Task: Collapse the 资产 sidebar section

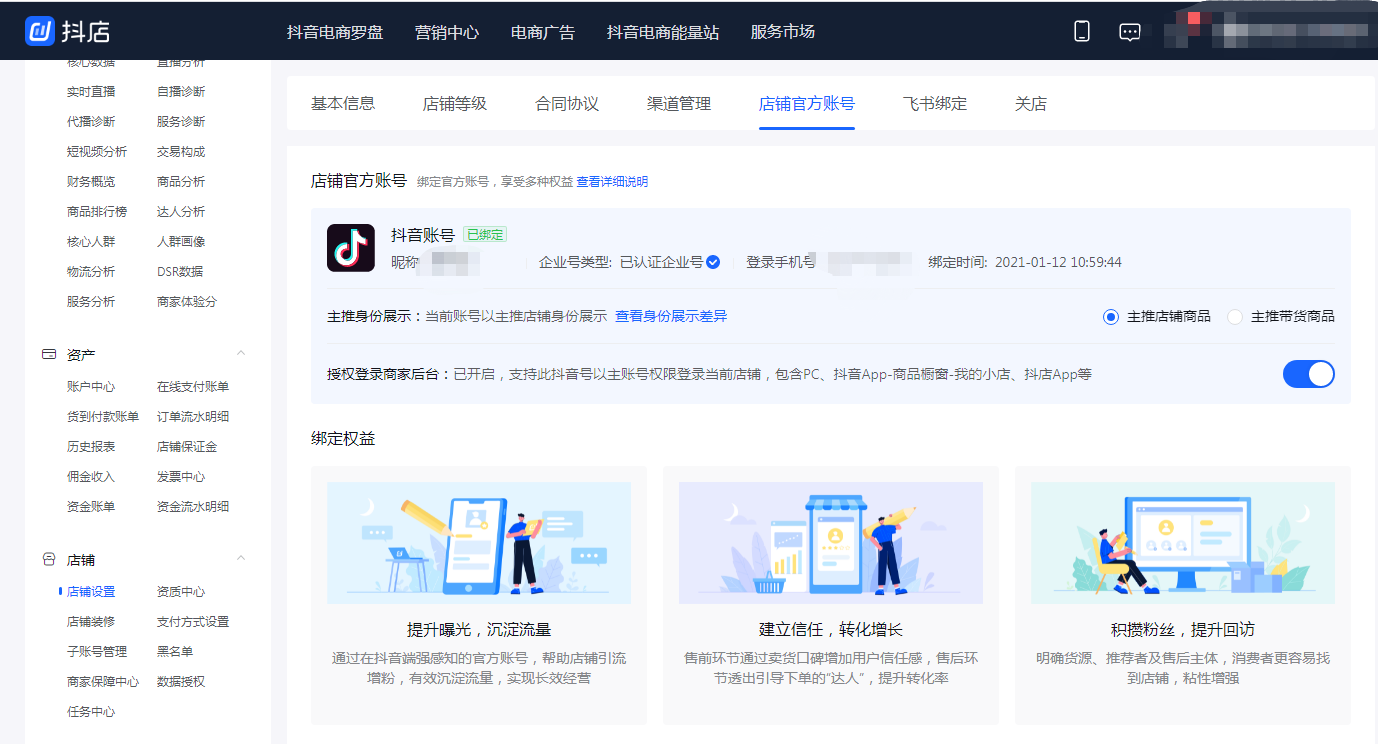Action: coord(240,353)
